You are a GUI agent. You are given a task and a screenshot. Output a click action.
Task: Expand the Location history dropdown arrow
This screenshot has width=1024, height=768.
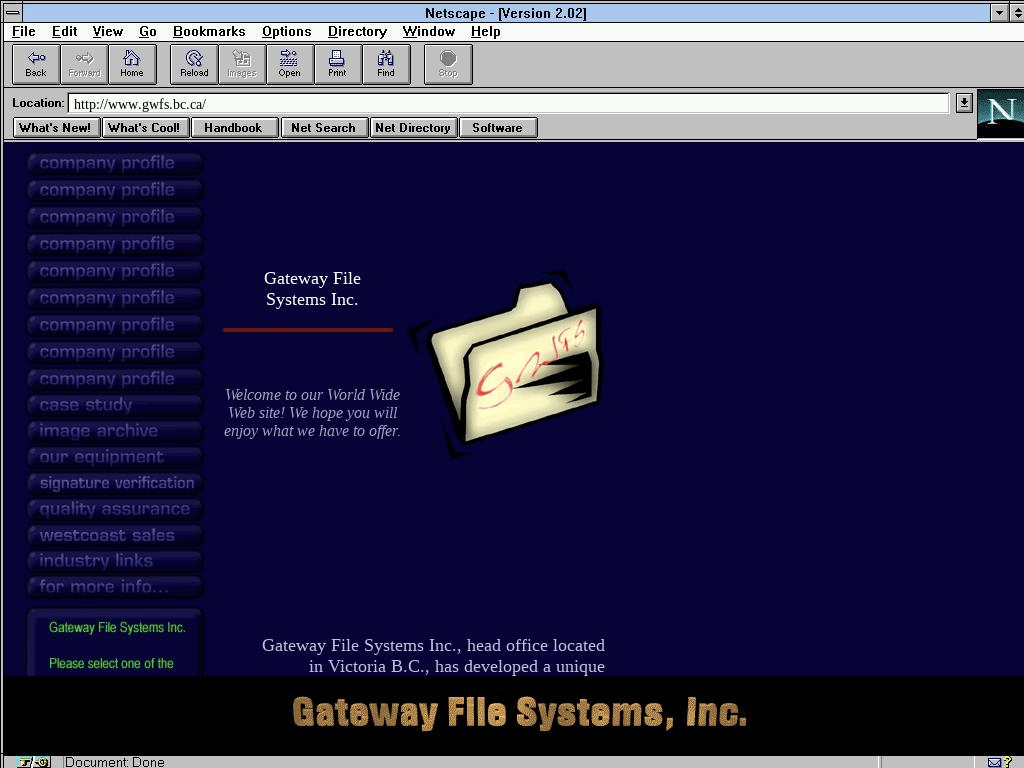tap(964, 103)
